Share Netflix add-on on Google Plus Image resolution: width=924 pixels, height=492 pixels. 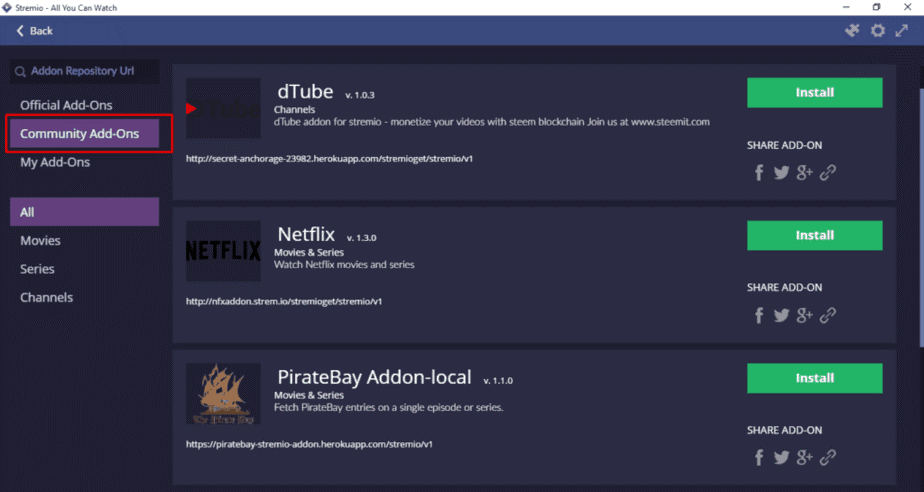pos(804,315)
